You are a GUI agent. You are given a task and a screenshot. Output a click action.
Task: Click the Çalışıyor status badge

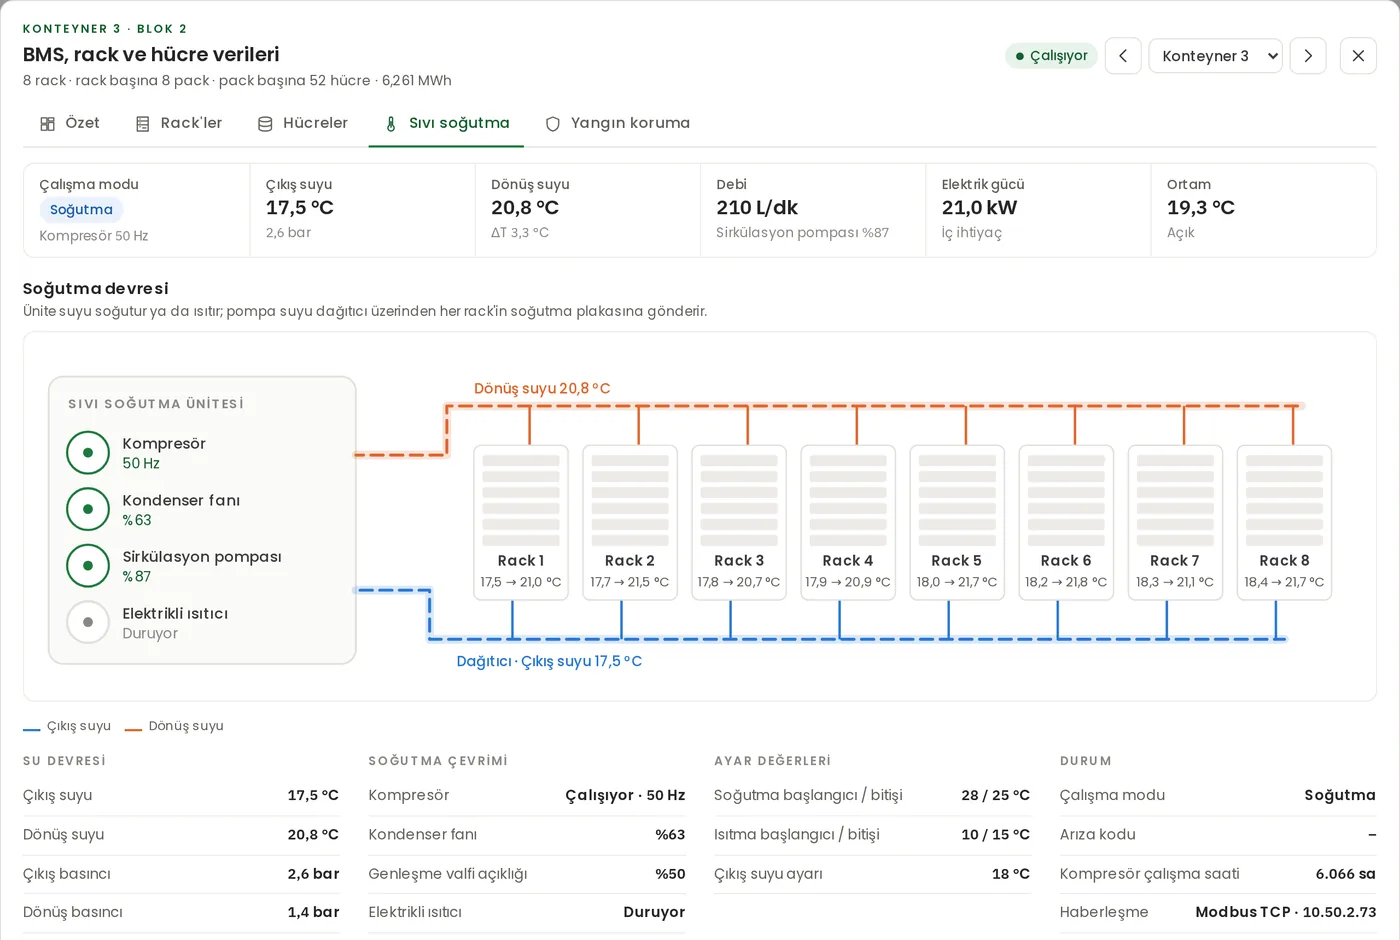1051,56
